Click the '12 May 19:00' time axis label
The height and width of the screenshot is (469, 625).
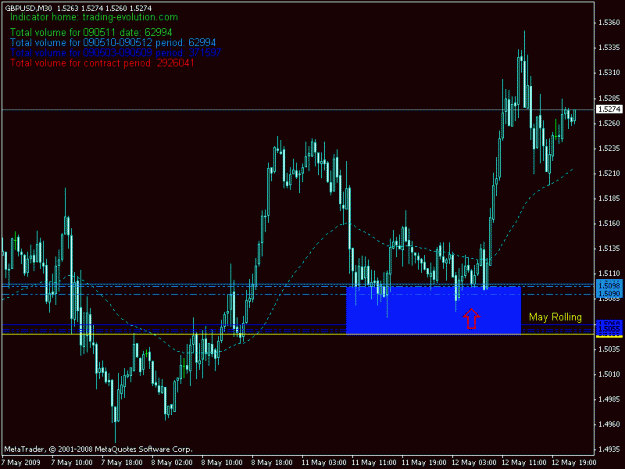click(x=574, y=463)
